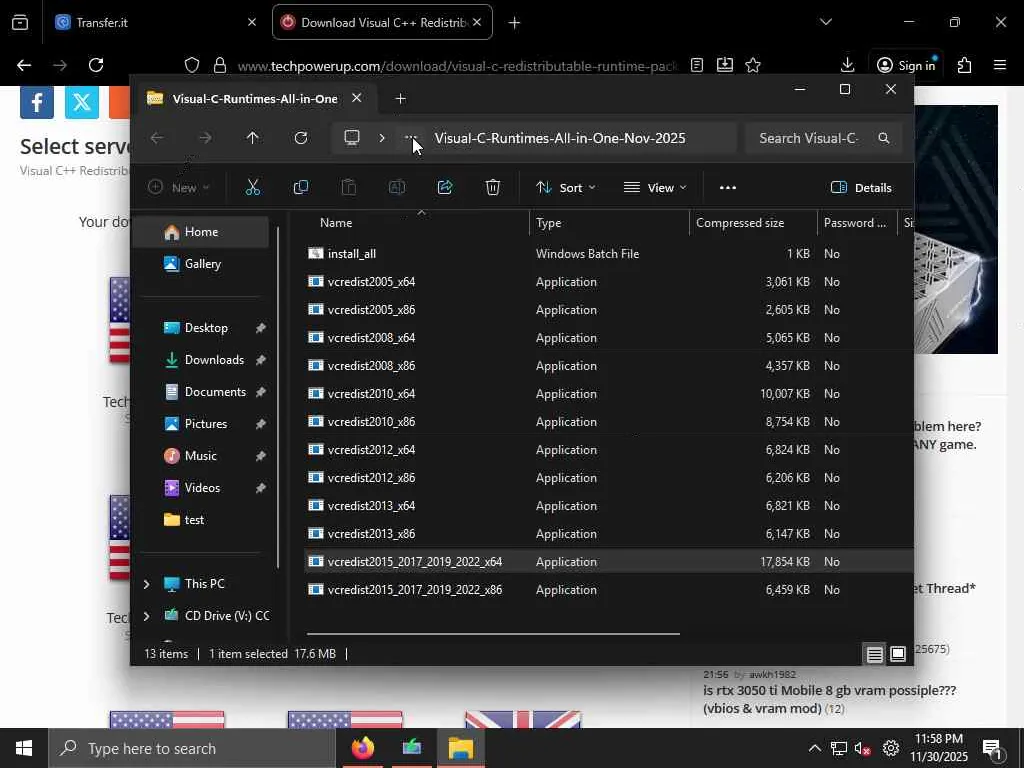
Task: Add a new Explorer tab
Action: click(400, 99)
